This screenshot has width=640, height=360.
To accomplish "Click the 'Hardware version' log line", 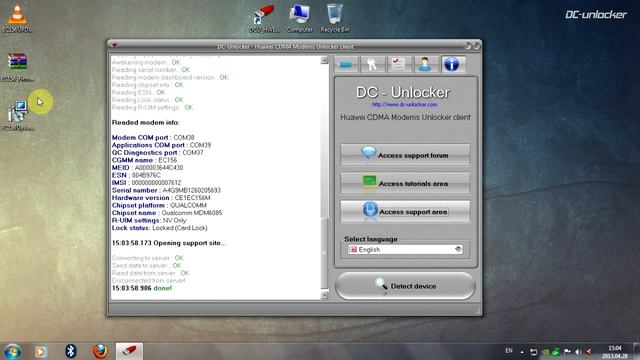I will click(161, 198).
